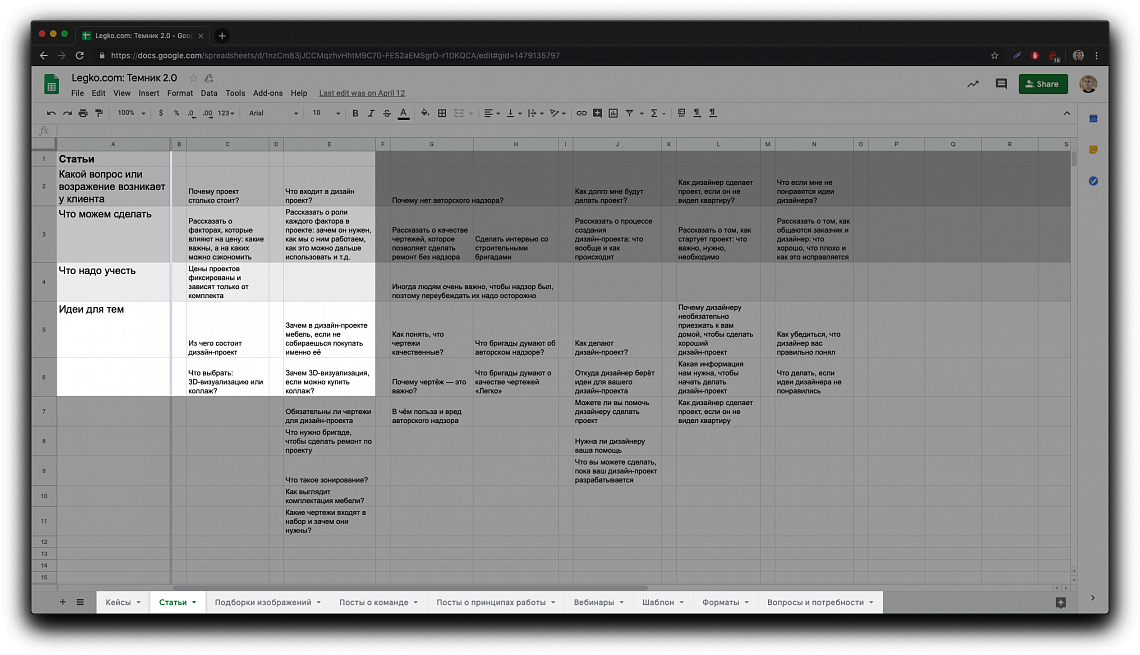The height and width of the screenshot is (655, 1140).
Task: Open the font size 10 dropdown
Action: point(326,113)
